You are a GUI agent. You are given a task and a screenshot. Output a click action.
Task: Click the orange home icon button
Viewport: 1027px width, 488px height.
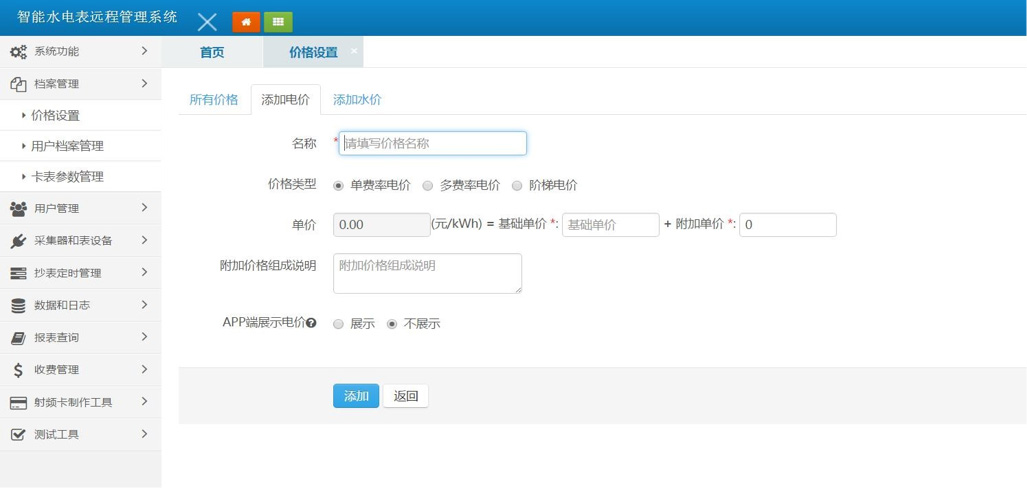(245, 21)
